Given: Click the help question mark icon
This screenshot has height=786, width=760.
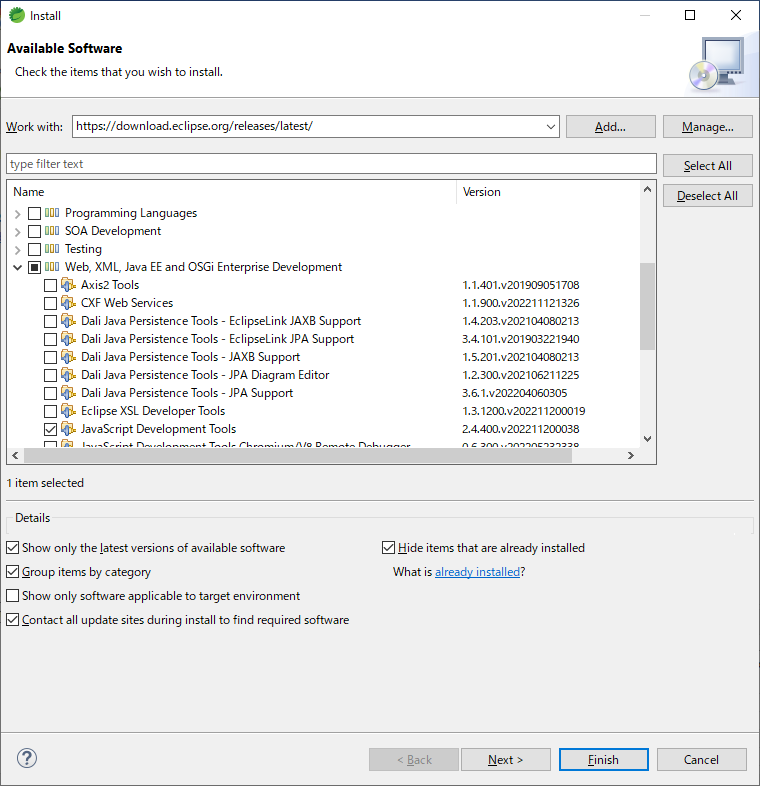Looking at the screenshot, I should [x=27, y=758].
